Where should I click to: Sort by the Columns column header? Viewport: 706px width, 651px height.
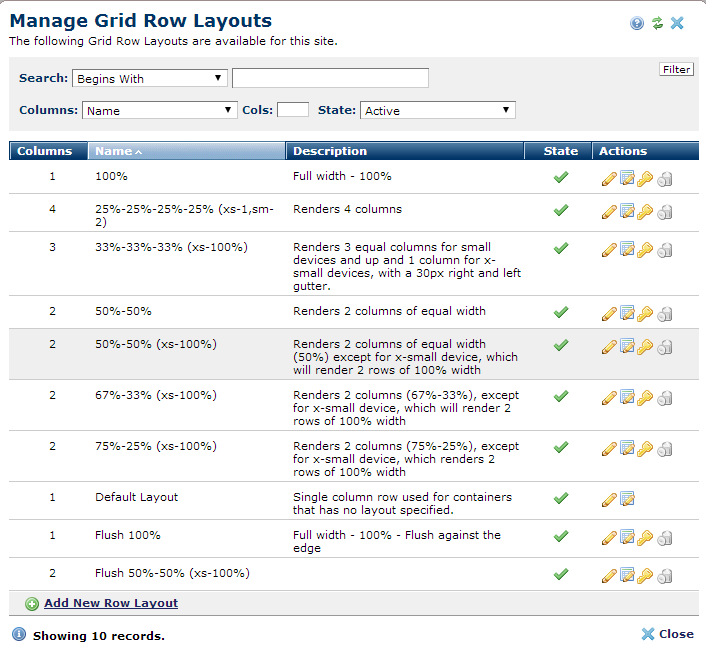click(45, 151)
